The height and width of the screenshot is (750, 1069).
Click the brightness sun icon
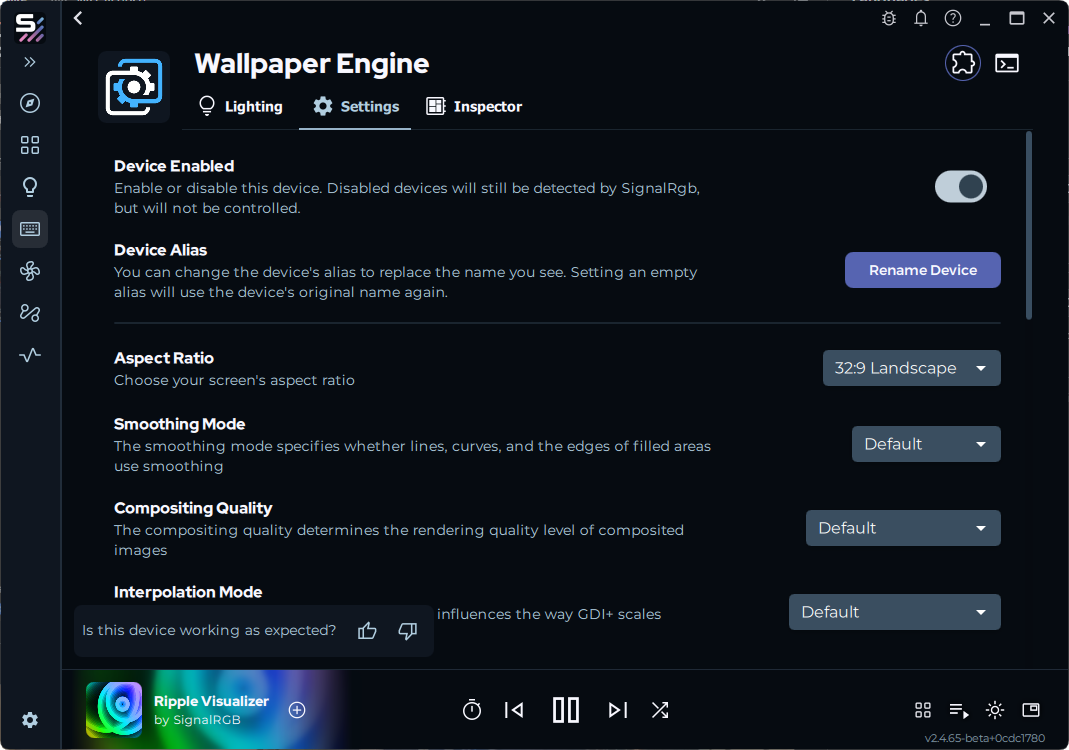995,710
